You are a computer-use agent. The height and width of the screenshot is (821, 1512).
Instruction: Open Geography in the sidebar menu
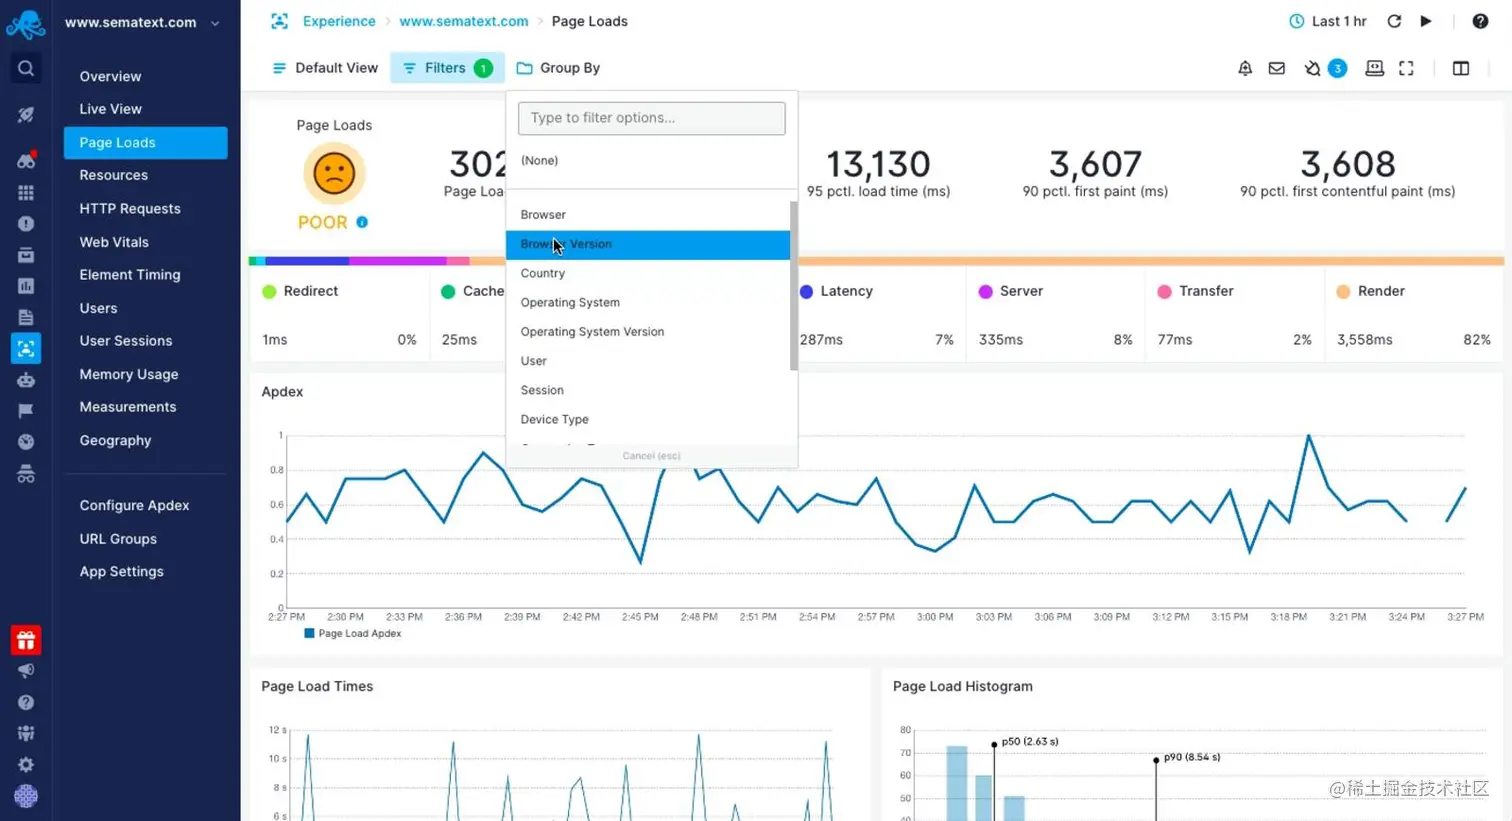(x=145, y=440)
